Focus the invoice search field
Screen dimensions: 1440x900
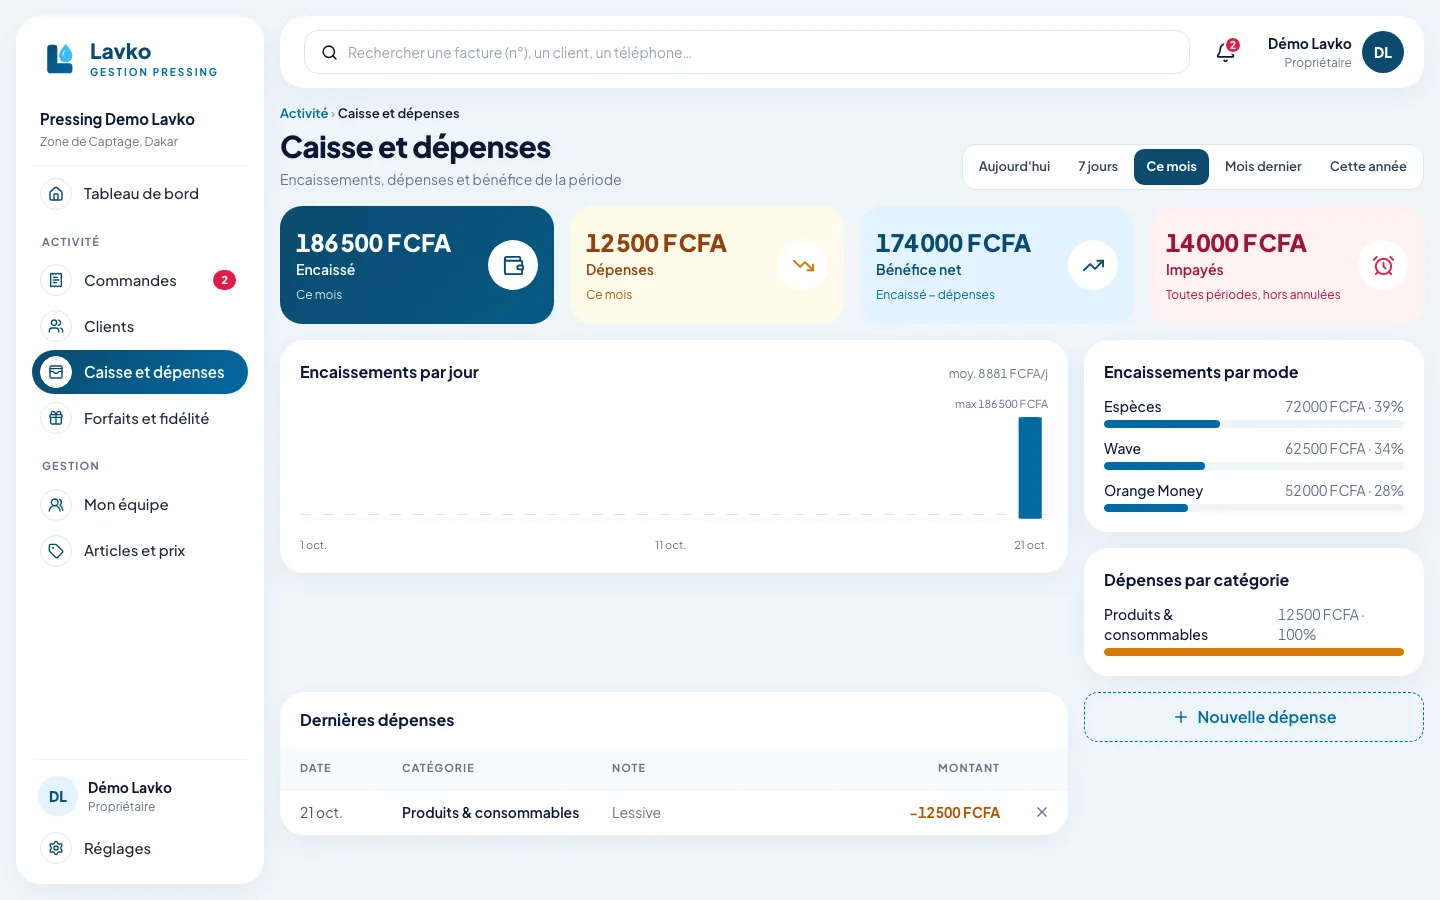(x=747, y=52)
